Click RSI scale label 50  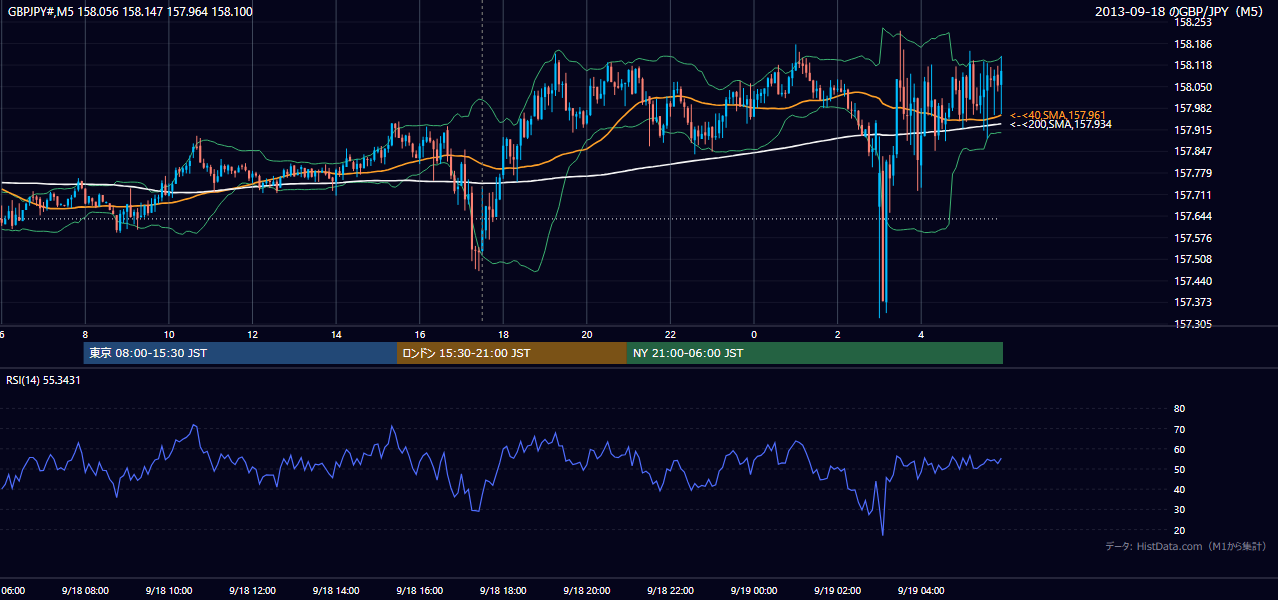click(x=1179, y=469)
